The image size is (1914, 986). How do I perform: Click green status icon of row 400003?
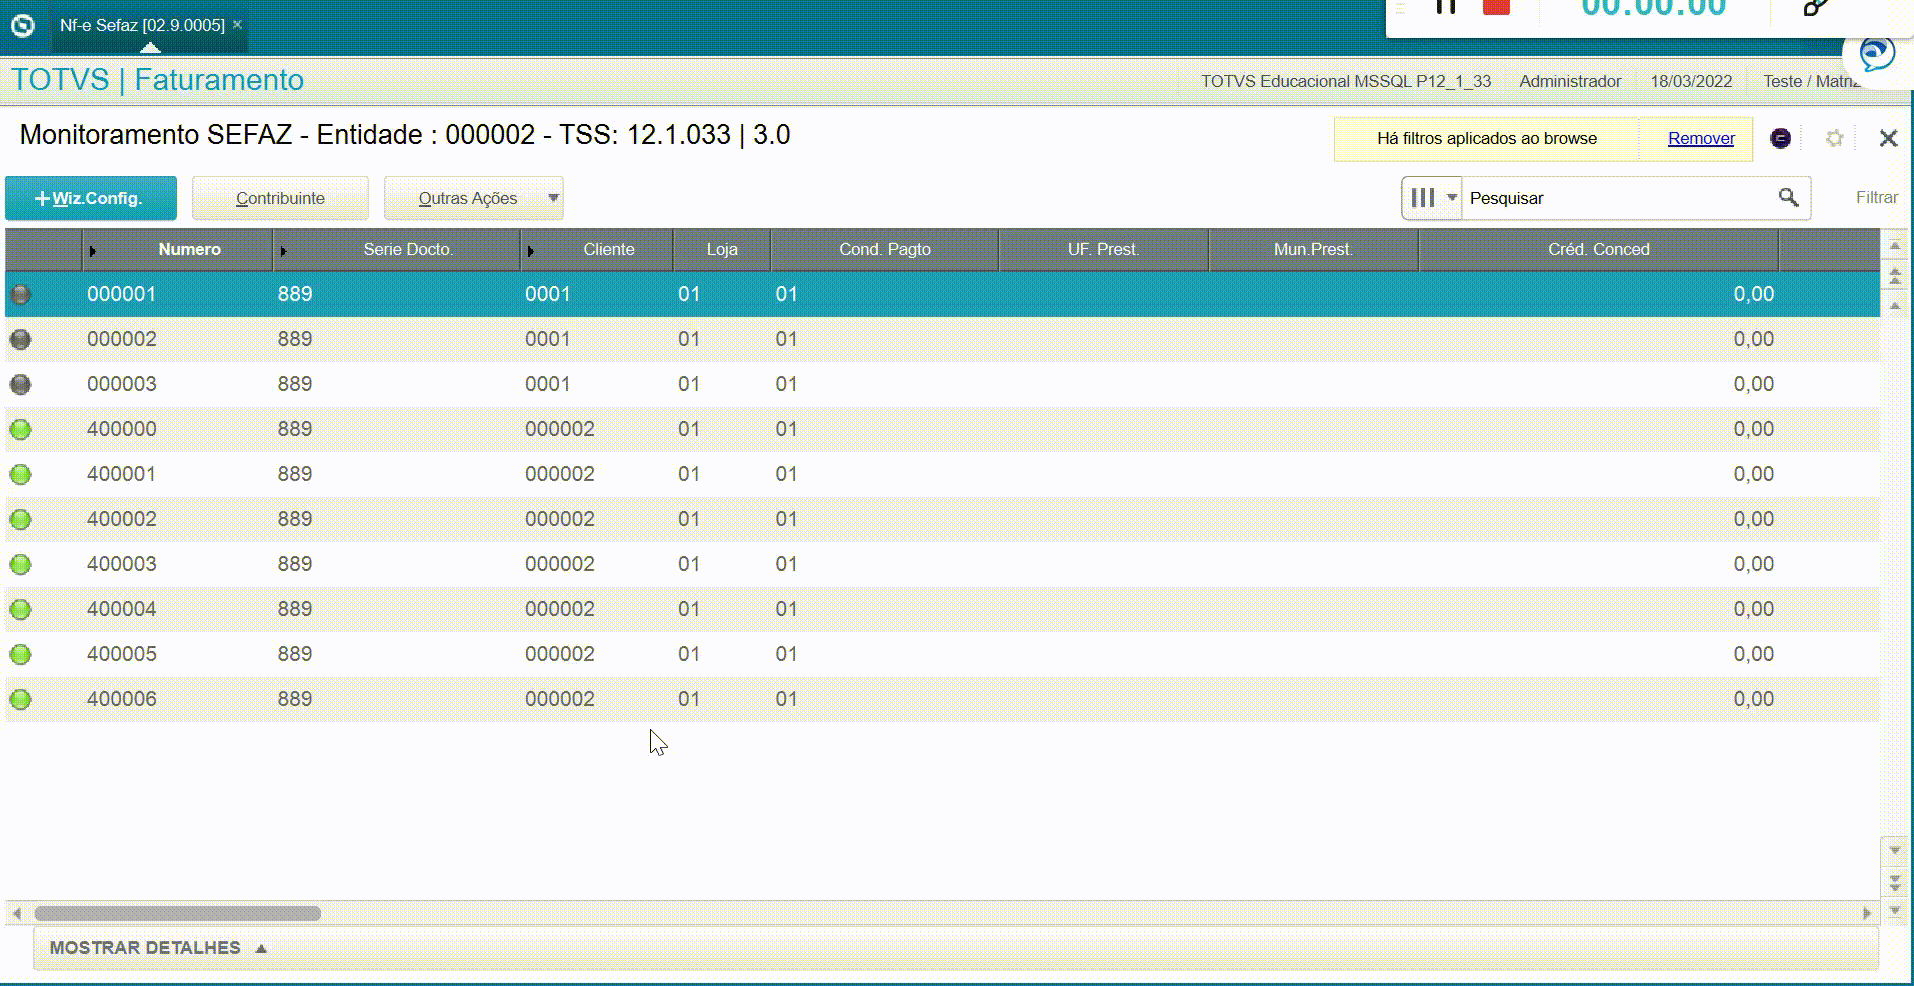(x=20, y=564)
